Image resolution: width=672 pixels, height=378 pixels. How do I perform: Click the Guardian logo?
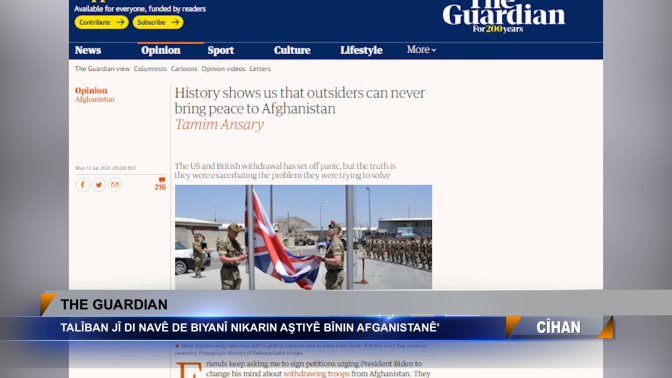504,16
